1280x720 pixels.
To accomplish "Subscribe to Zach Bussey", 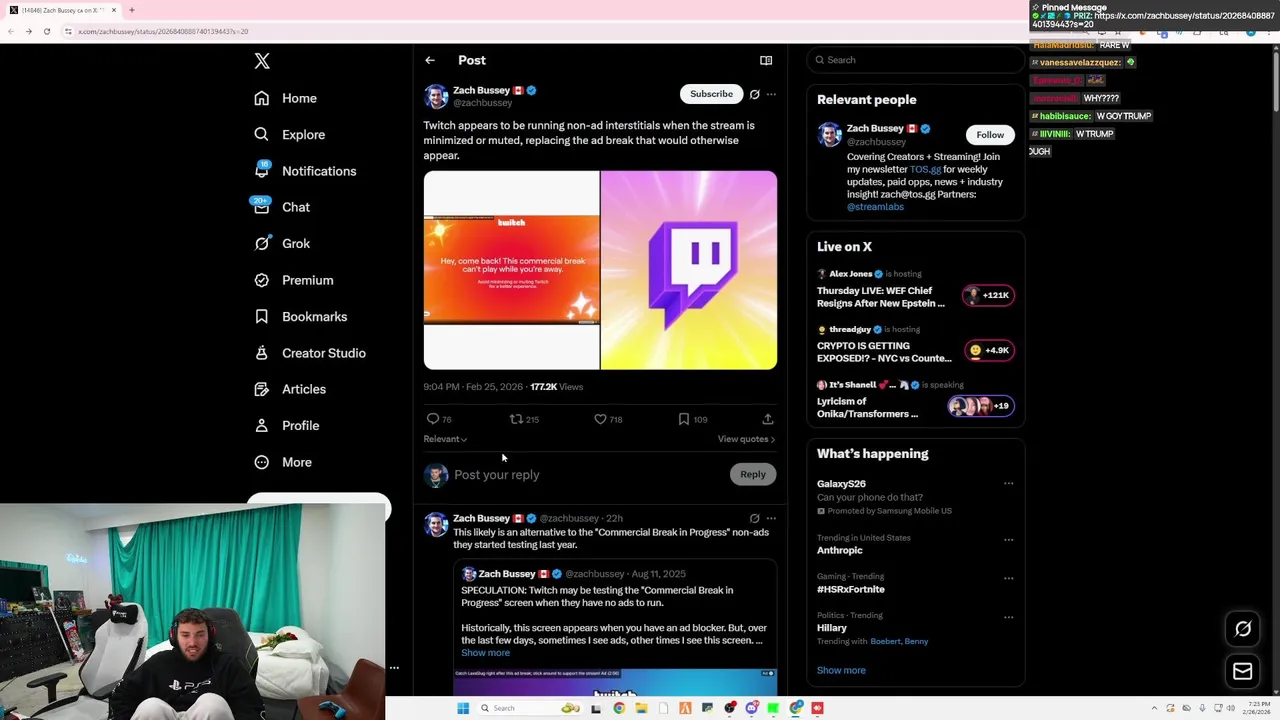I will pos(711,94).
